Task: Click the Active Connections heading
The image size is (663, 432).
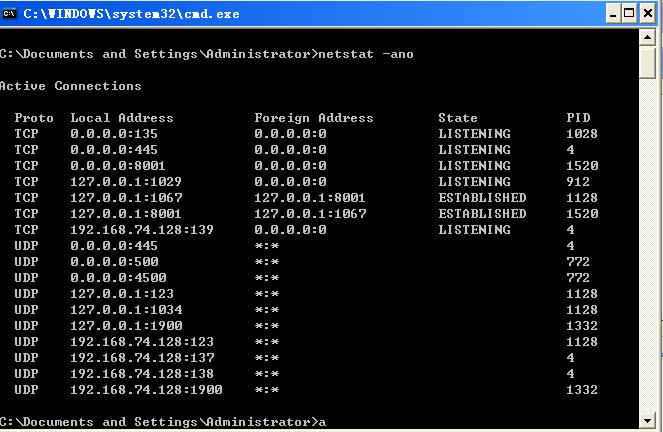Action: pos(70,86)
